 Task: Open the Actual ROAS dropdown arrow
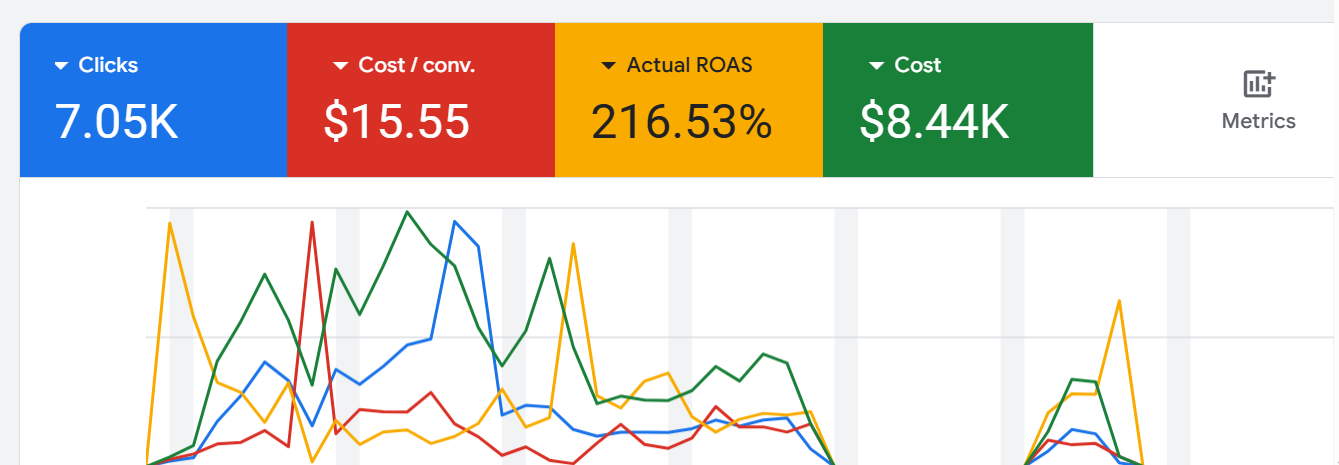[608, 66]
